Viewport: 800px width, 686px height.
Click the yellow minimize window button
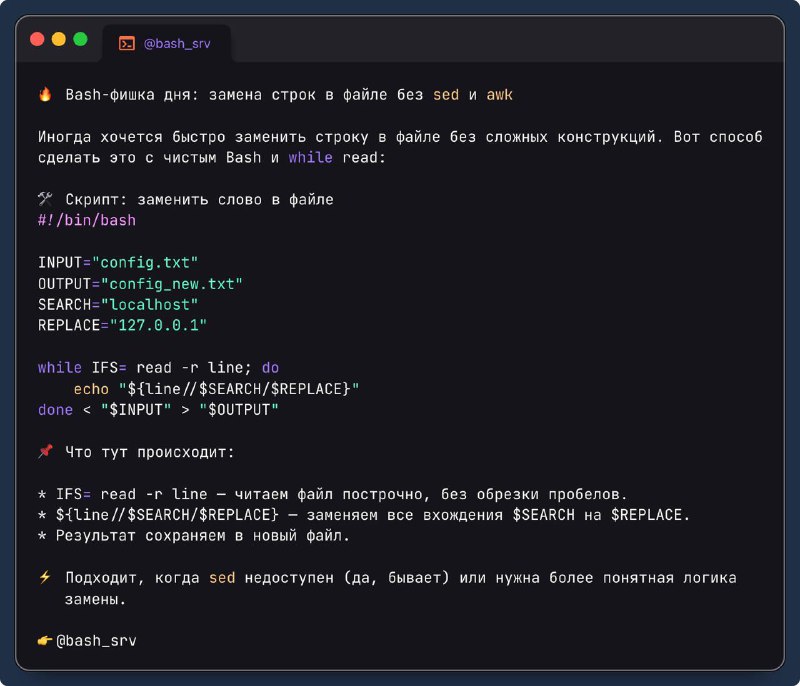click(x=59, y=39)
